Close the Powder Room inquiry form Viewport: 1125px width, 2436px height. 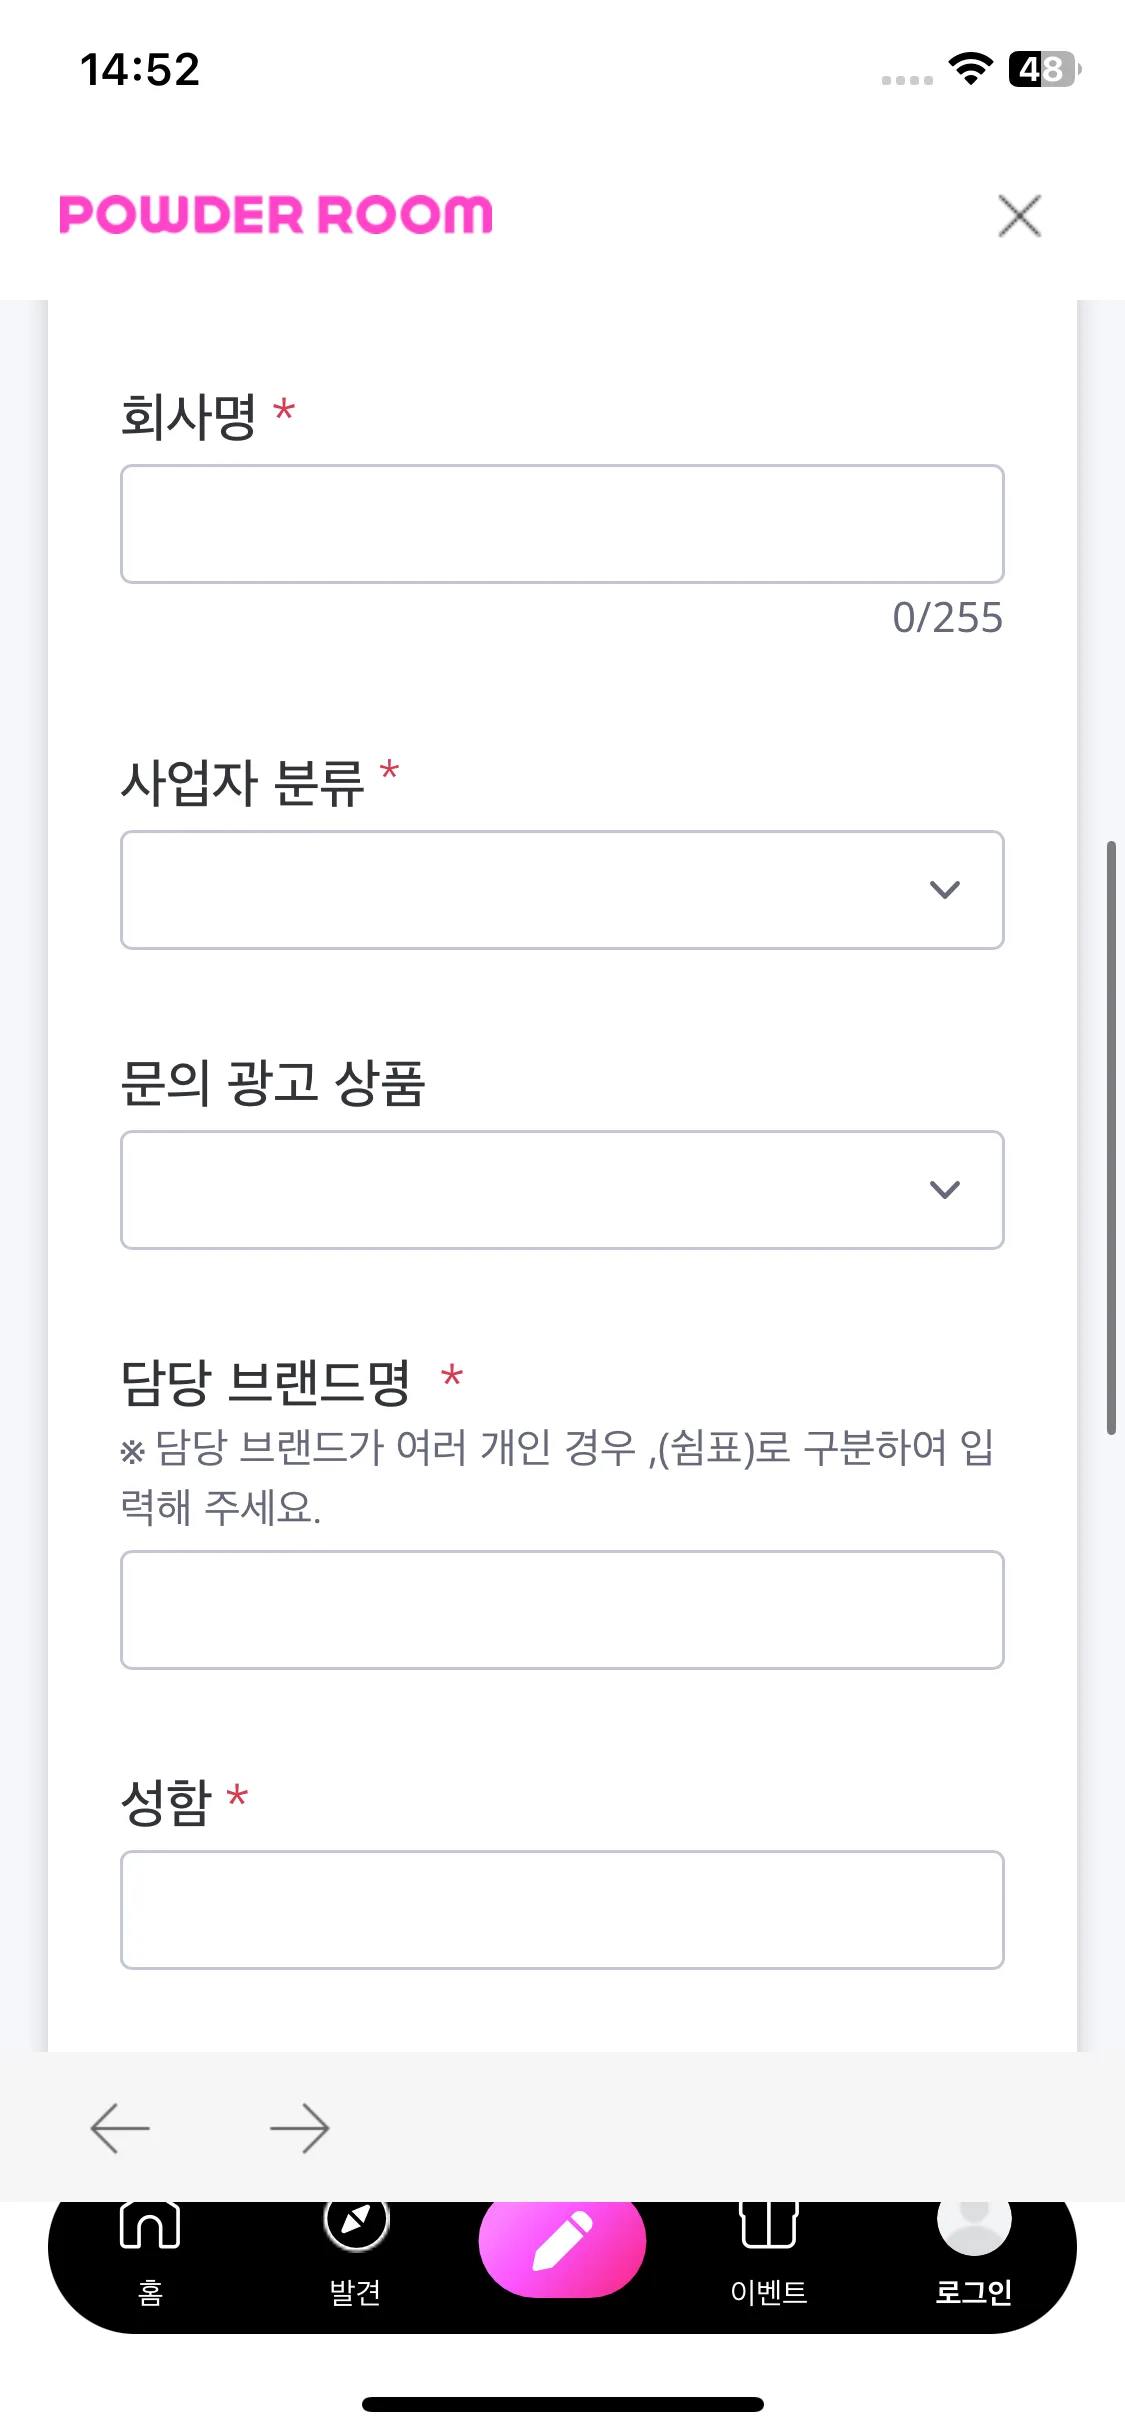point(1019,216)
